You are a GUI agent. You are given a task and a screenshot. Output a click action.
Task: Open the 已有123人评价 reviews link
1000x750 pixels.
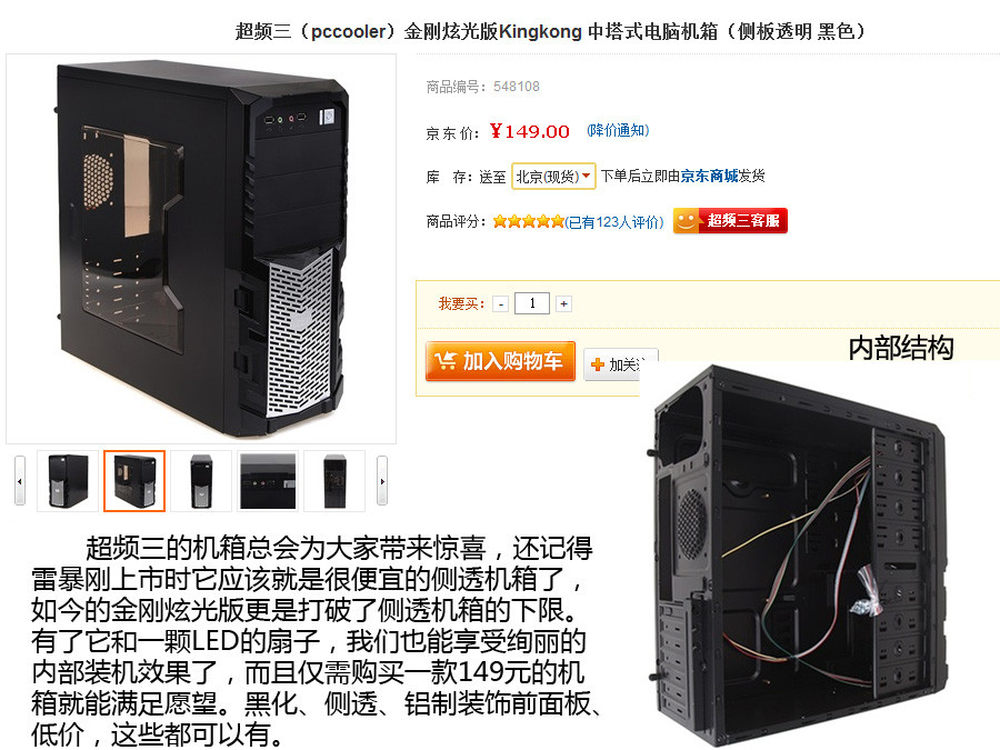pyautogui.click(x=615, y=222)
